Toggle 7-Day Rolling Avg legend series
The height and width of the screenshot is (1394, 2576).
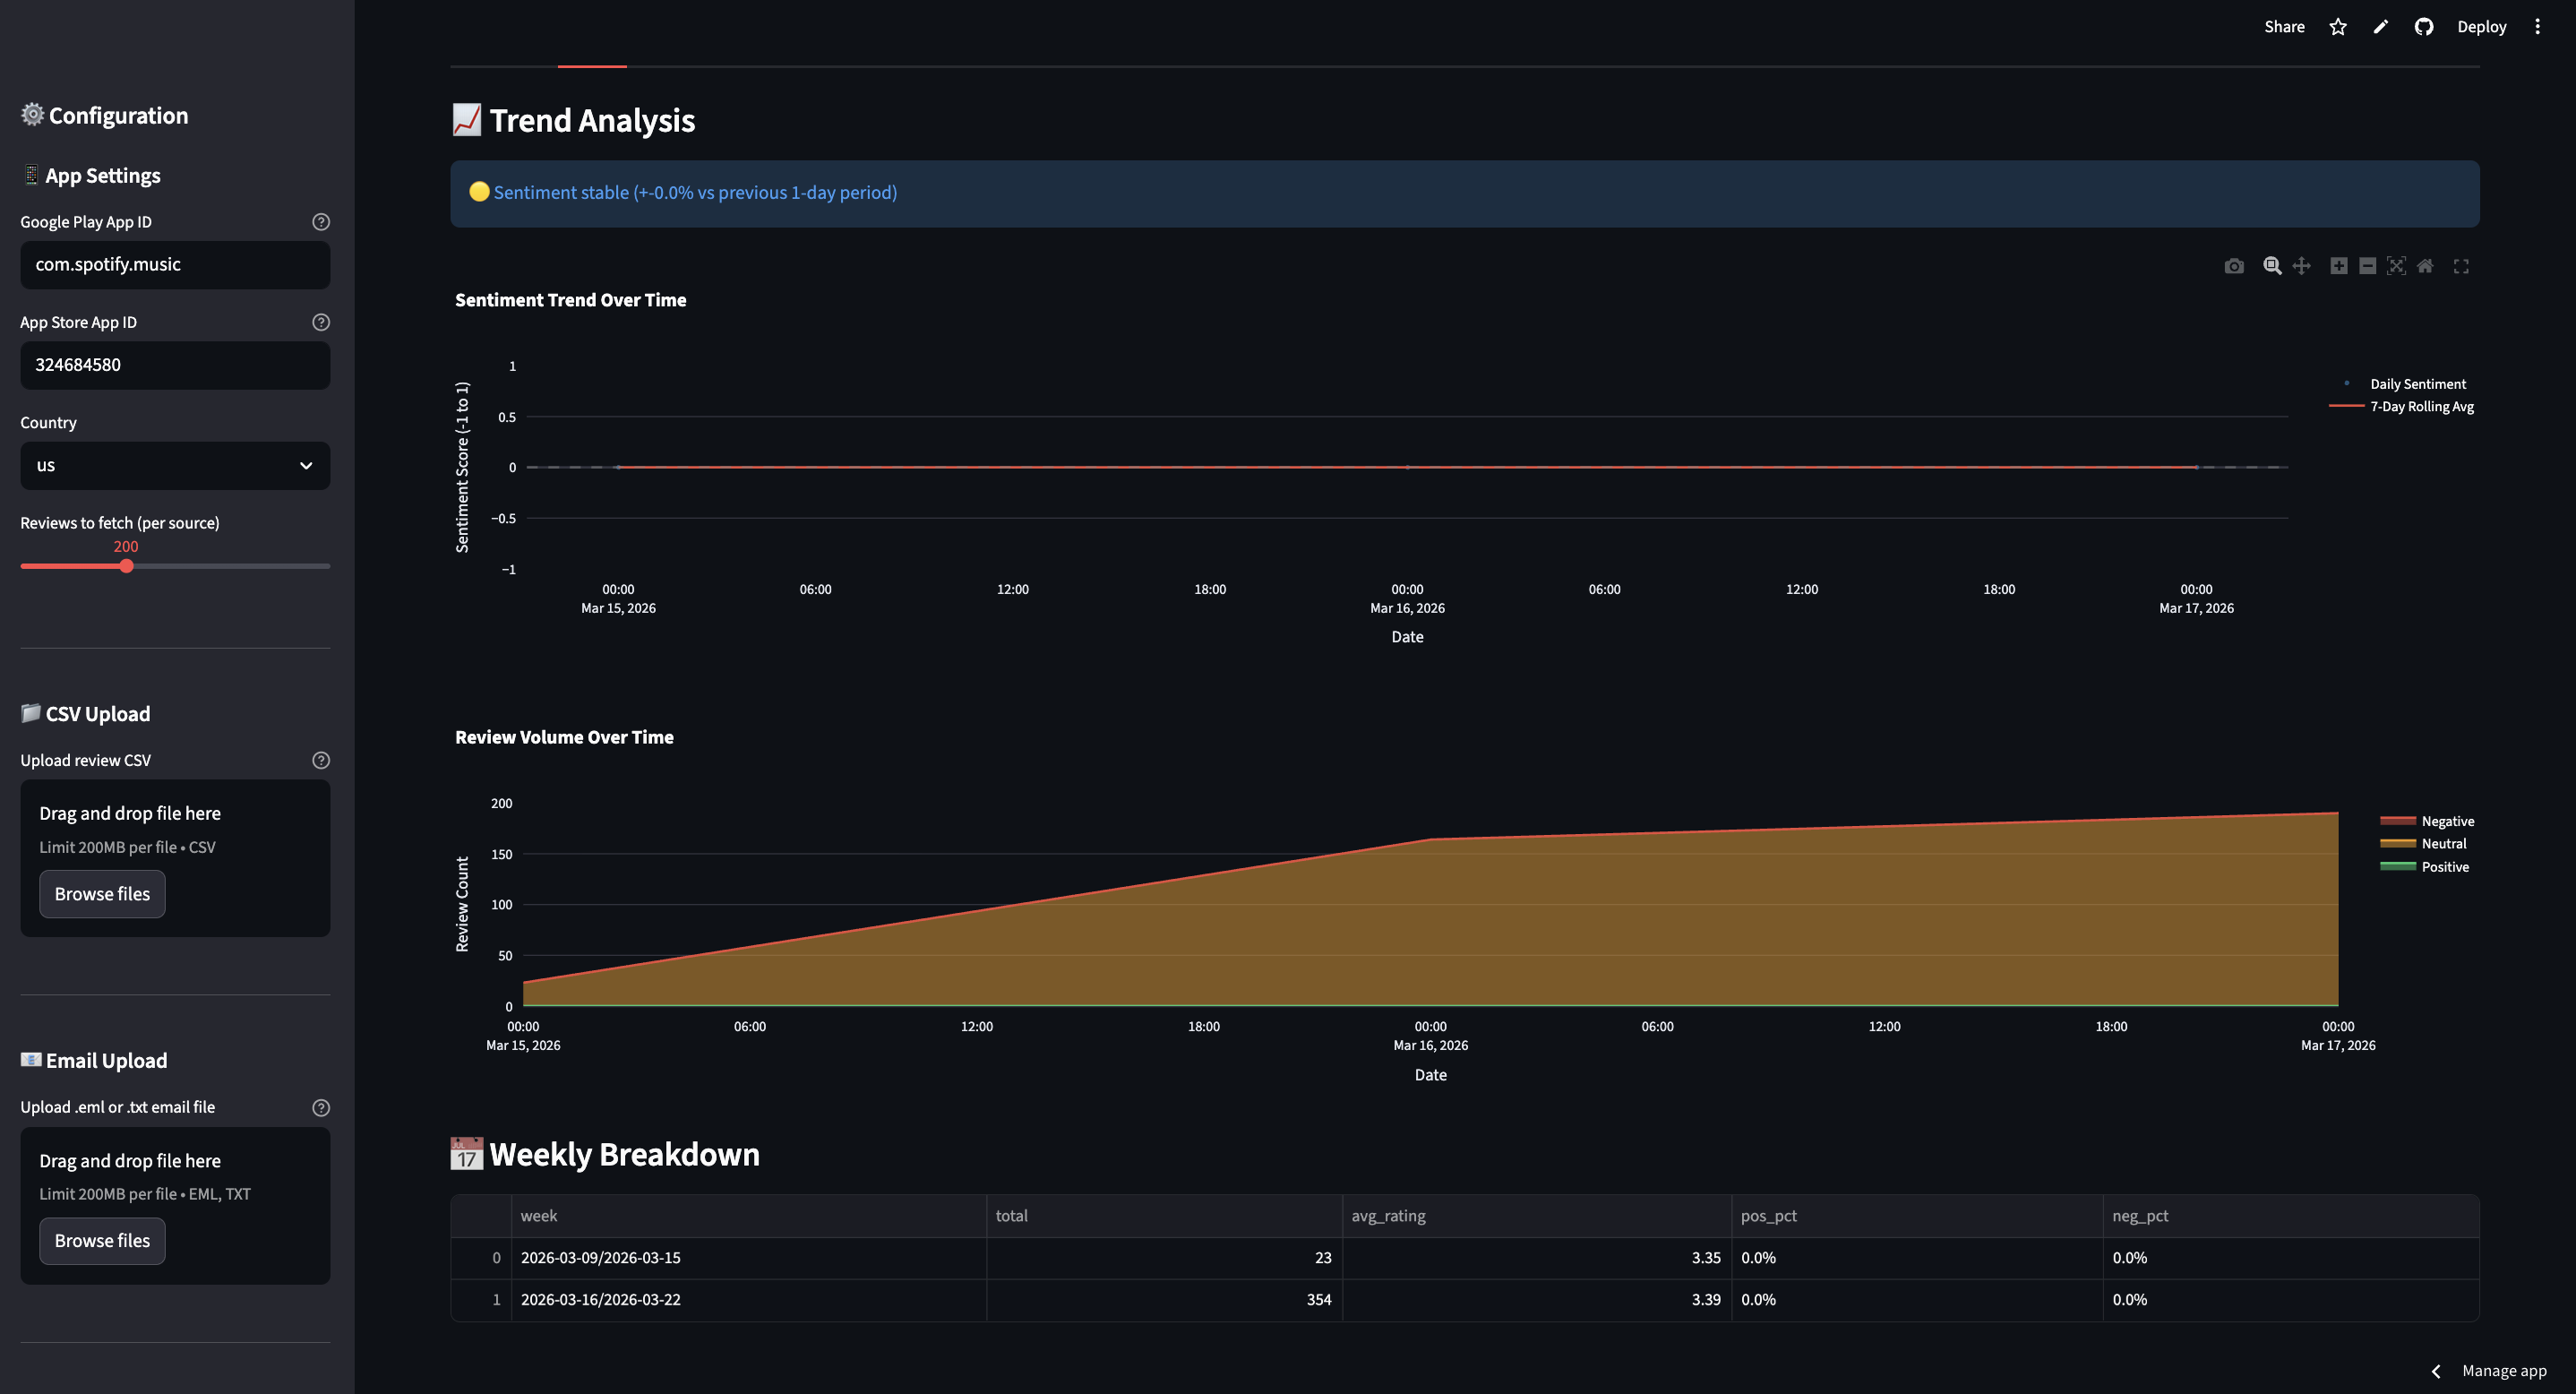[x=2421, y=407]
